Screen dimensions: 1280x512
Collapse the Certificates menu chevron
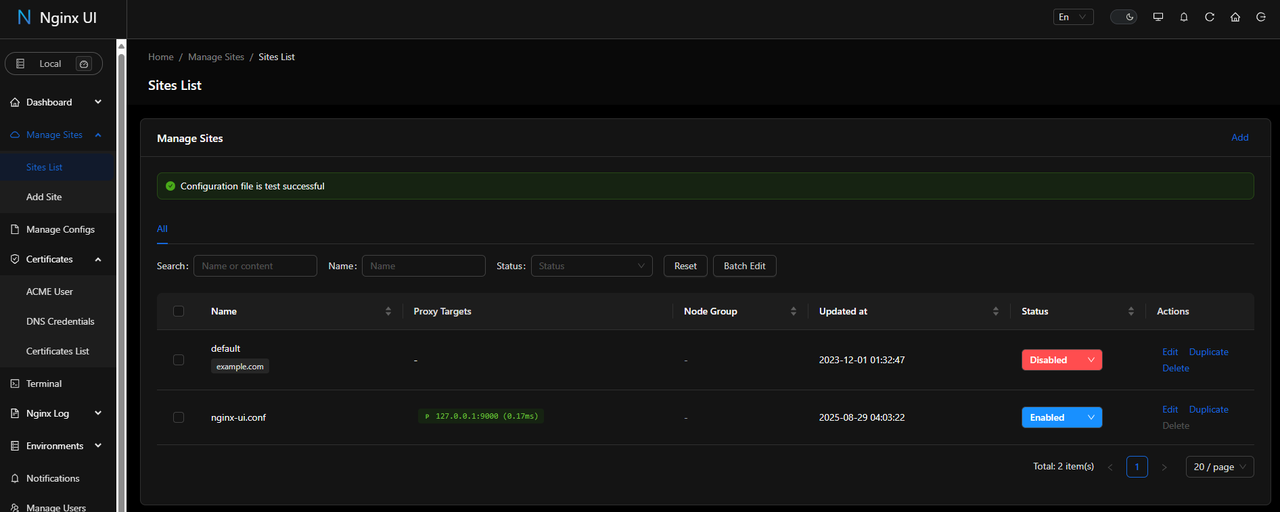[x=98, y=259]
